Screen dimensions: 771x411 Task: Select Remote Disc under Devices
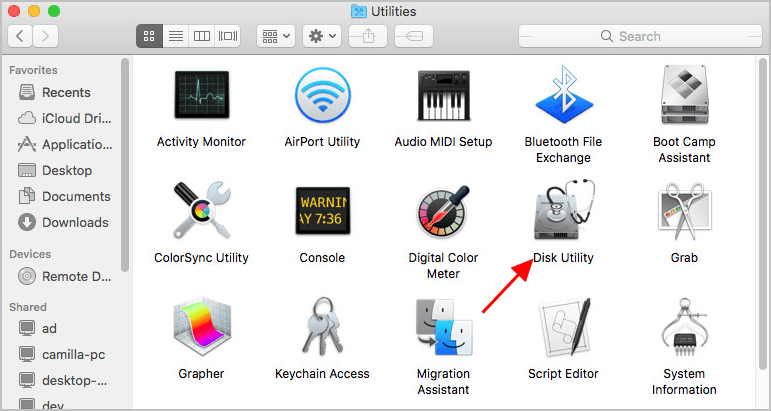63,276
